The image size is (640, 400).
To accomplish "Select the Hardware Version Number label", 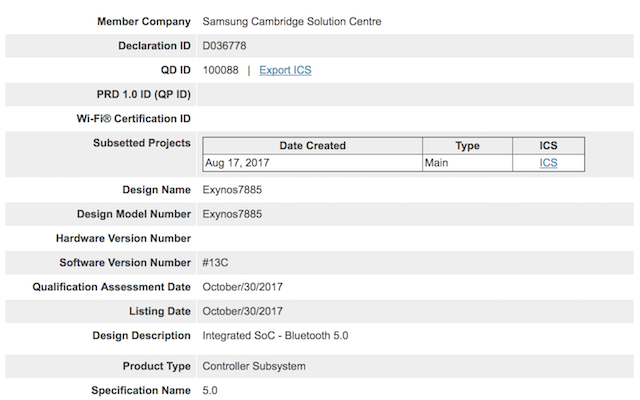I will [x=123, y=238].
